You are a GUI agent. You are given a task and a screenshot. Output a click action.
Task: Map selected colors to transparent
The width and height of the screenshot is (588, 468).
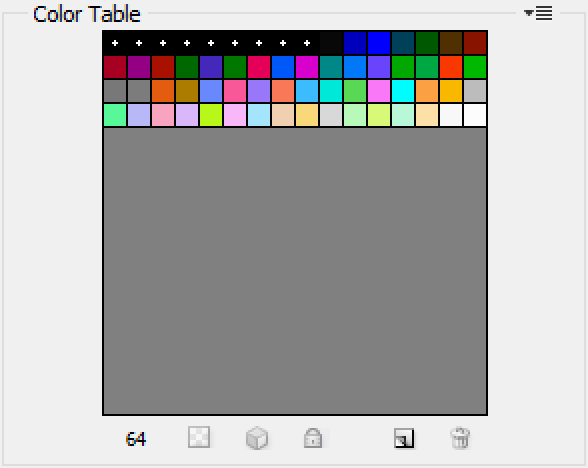click(x=199, y=437)
